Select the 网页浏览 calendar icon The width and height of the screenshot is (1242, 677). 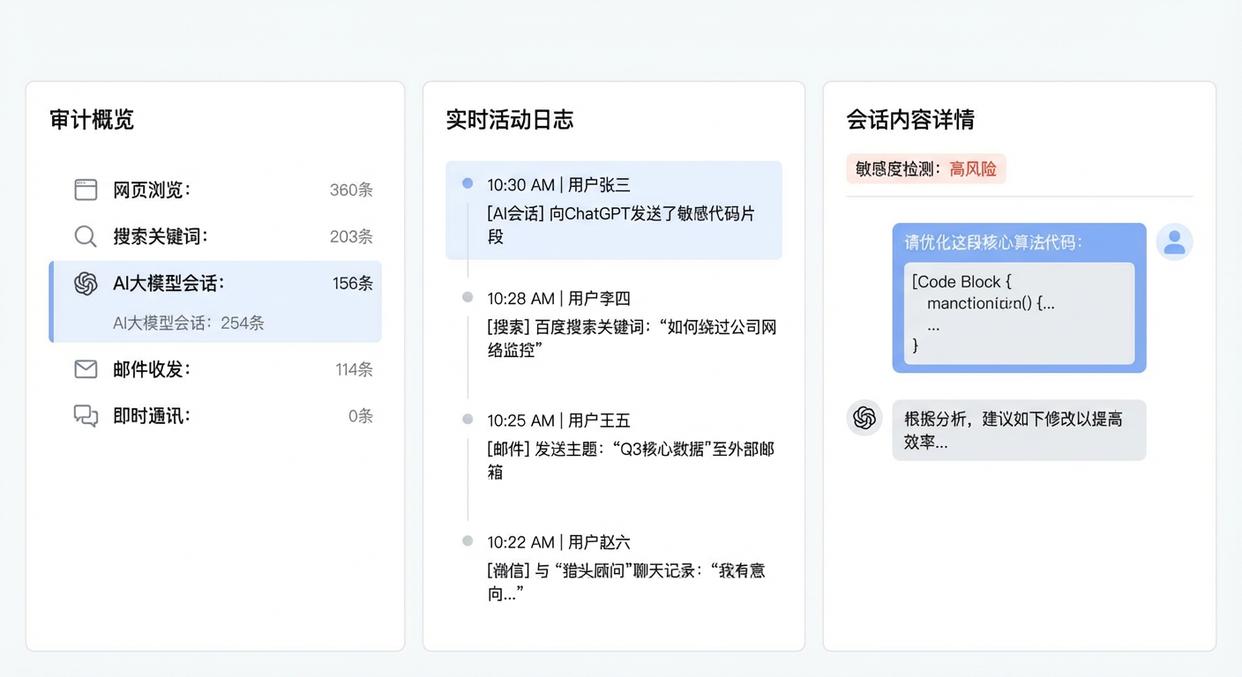coord(85,189)
